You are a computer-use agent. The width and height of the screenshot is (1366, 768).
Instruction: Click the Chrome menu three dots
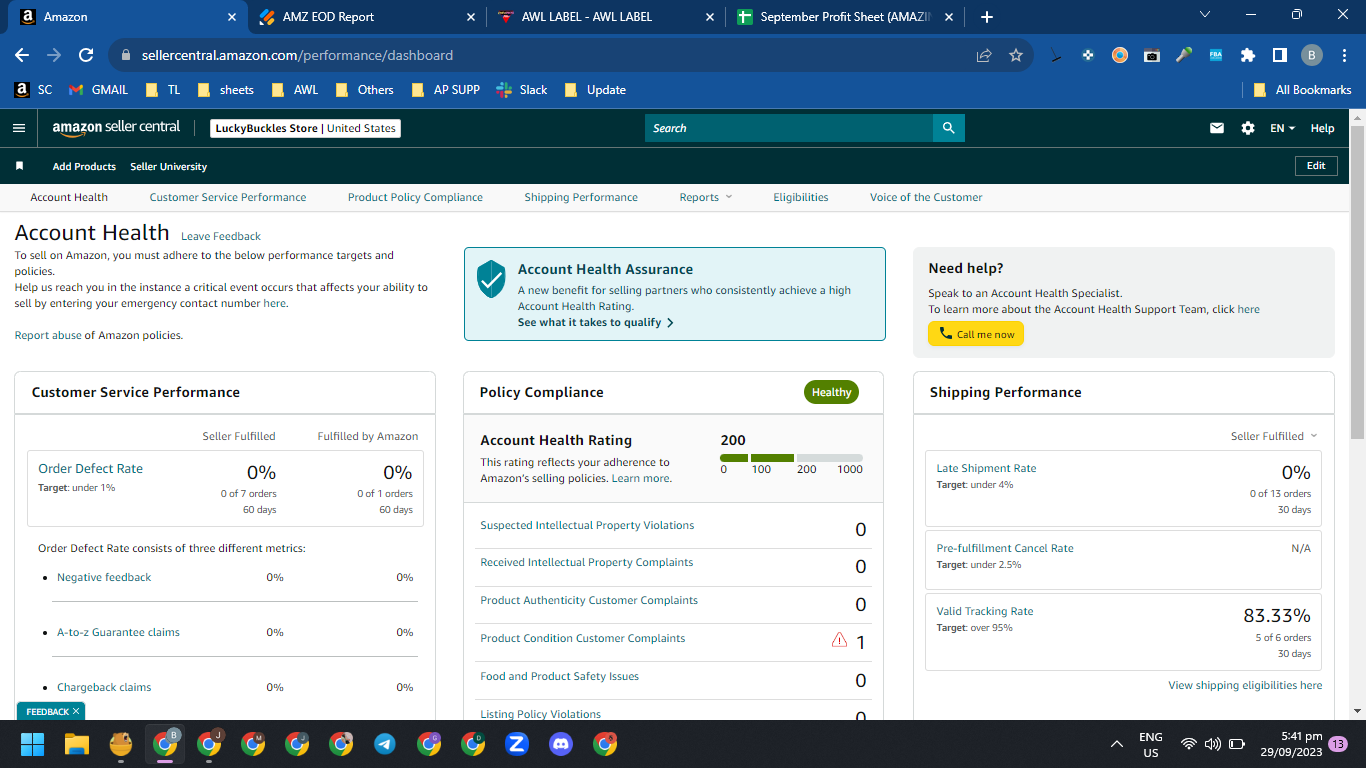[x=1344, y=55]
